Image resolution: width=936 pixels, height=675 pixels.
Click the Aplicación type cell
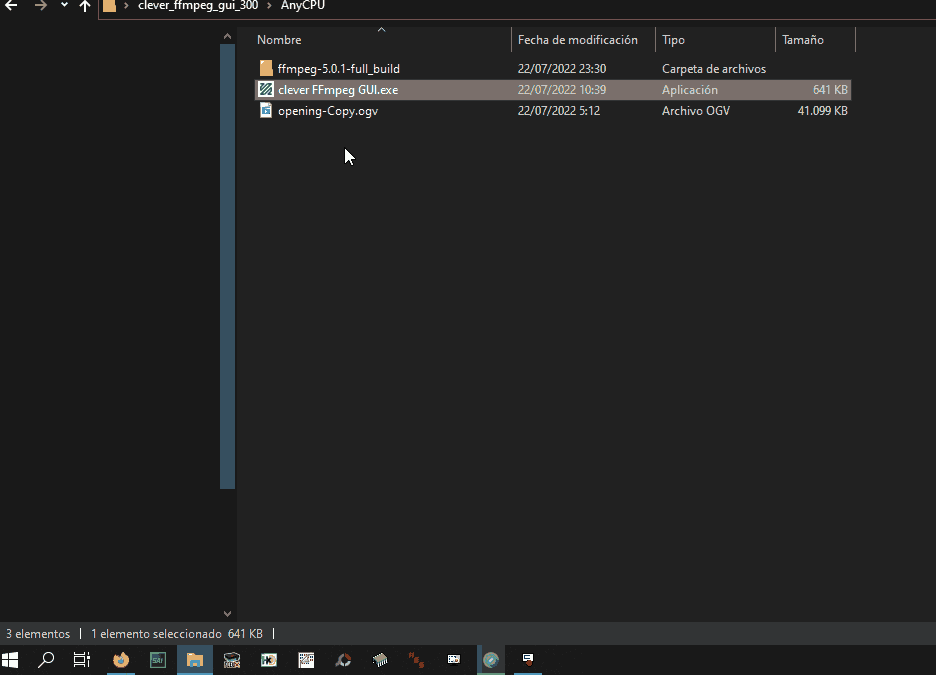pos(690,90)
